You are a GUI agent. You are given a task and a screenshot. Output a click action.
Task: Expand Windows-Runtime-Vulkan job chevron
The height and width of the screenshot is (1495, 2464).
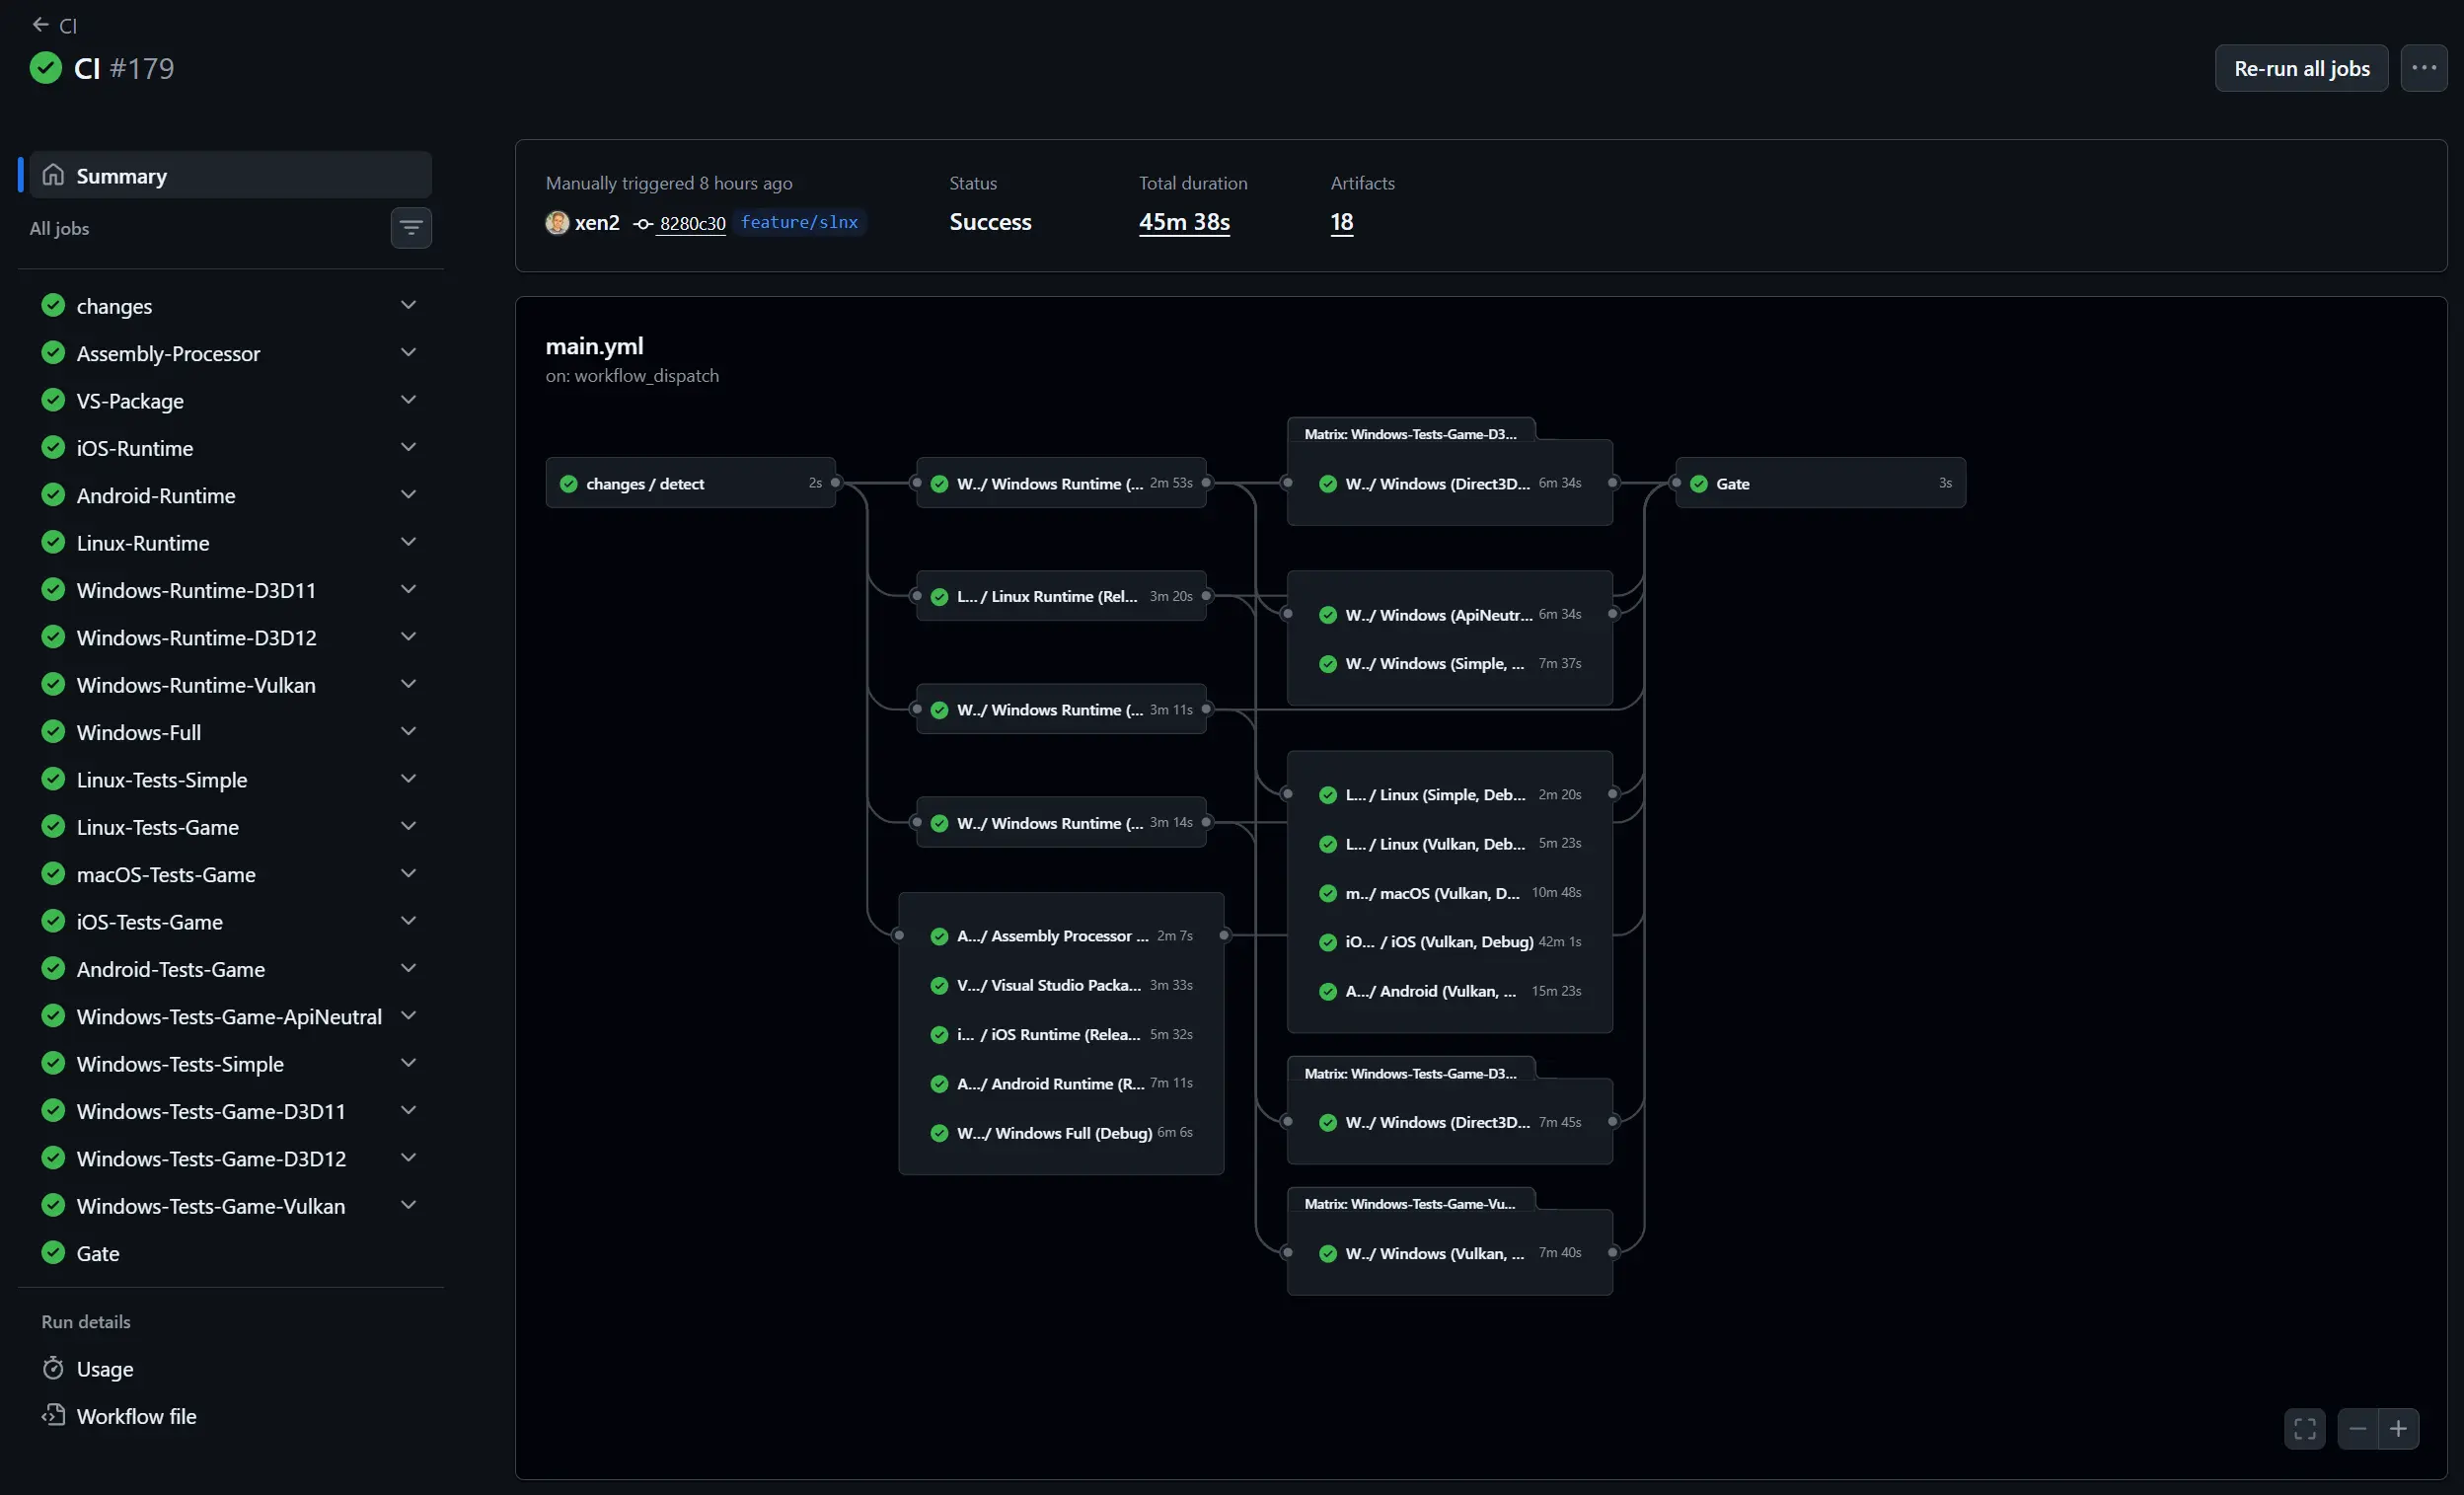(x=408, y=684)
